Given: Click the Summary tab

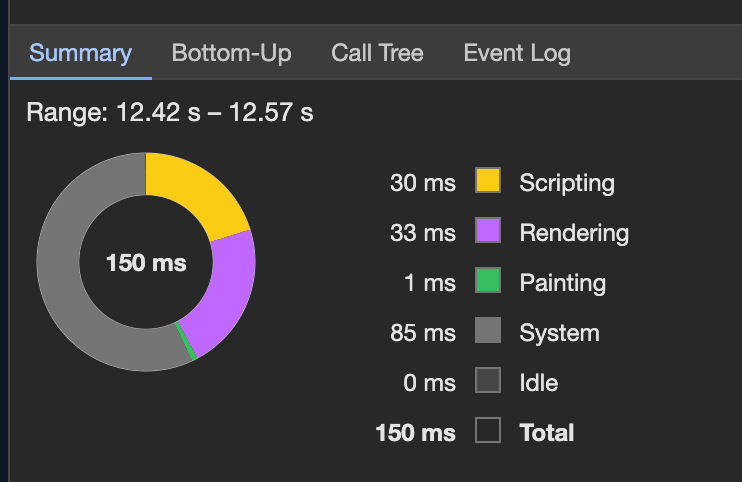Looking at the screenshot, I should coord(80,53).
